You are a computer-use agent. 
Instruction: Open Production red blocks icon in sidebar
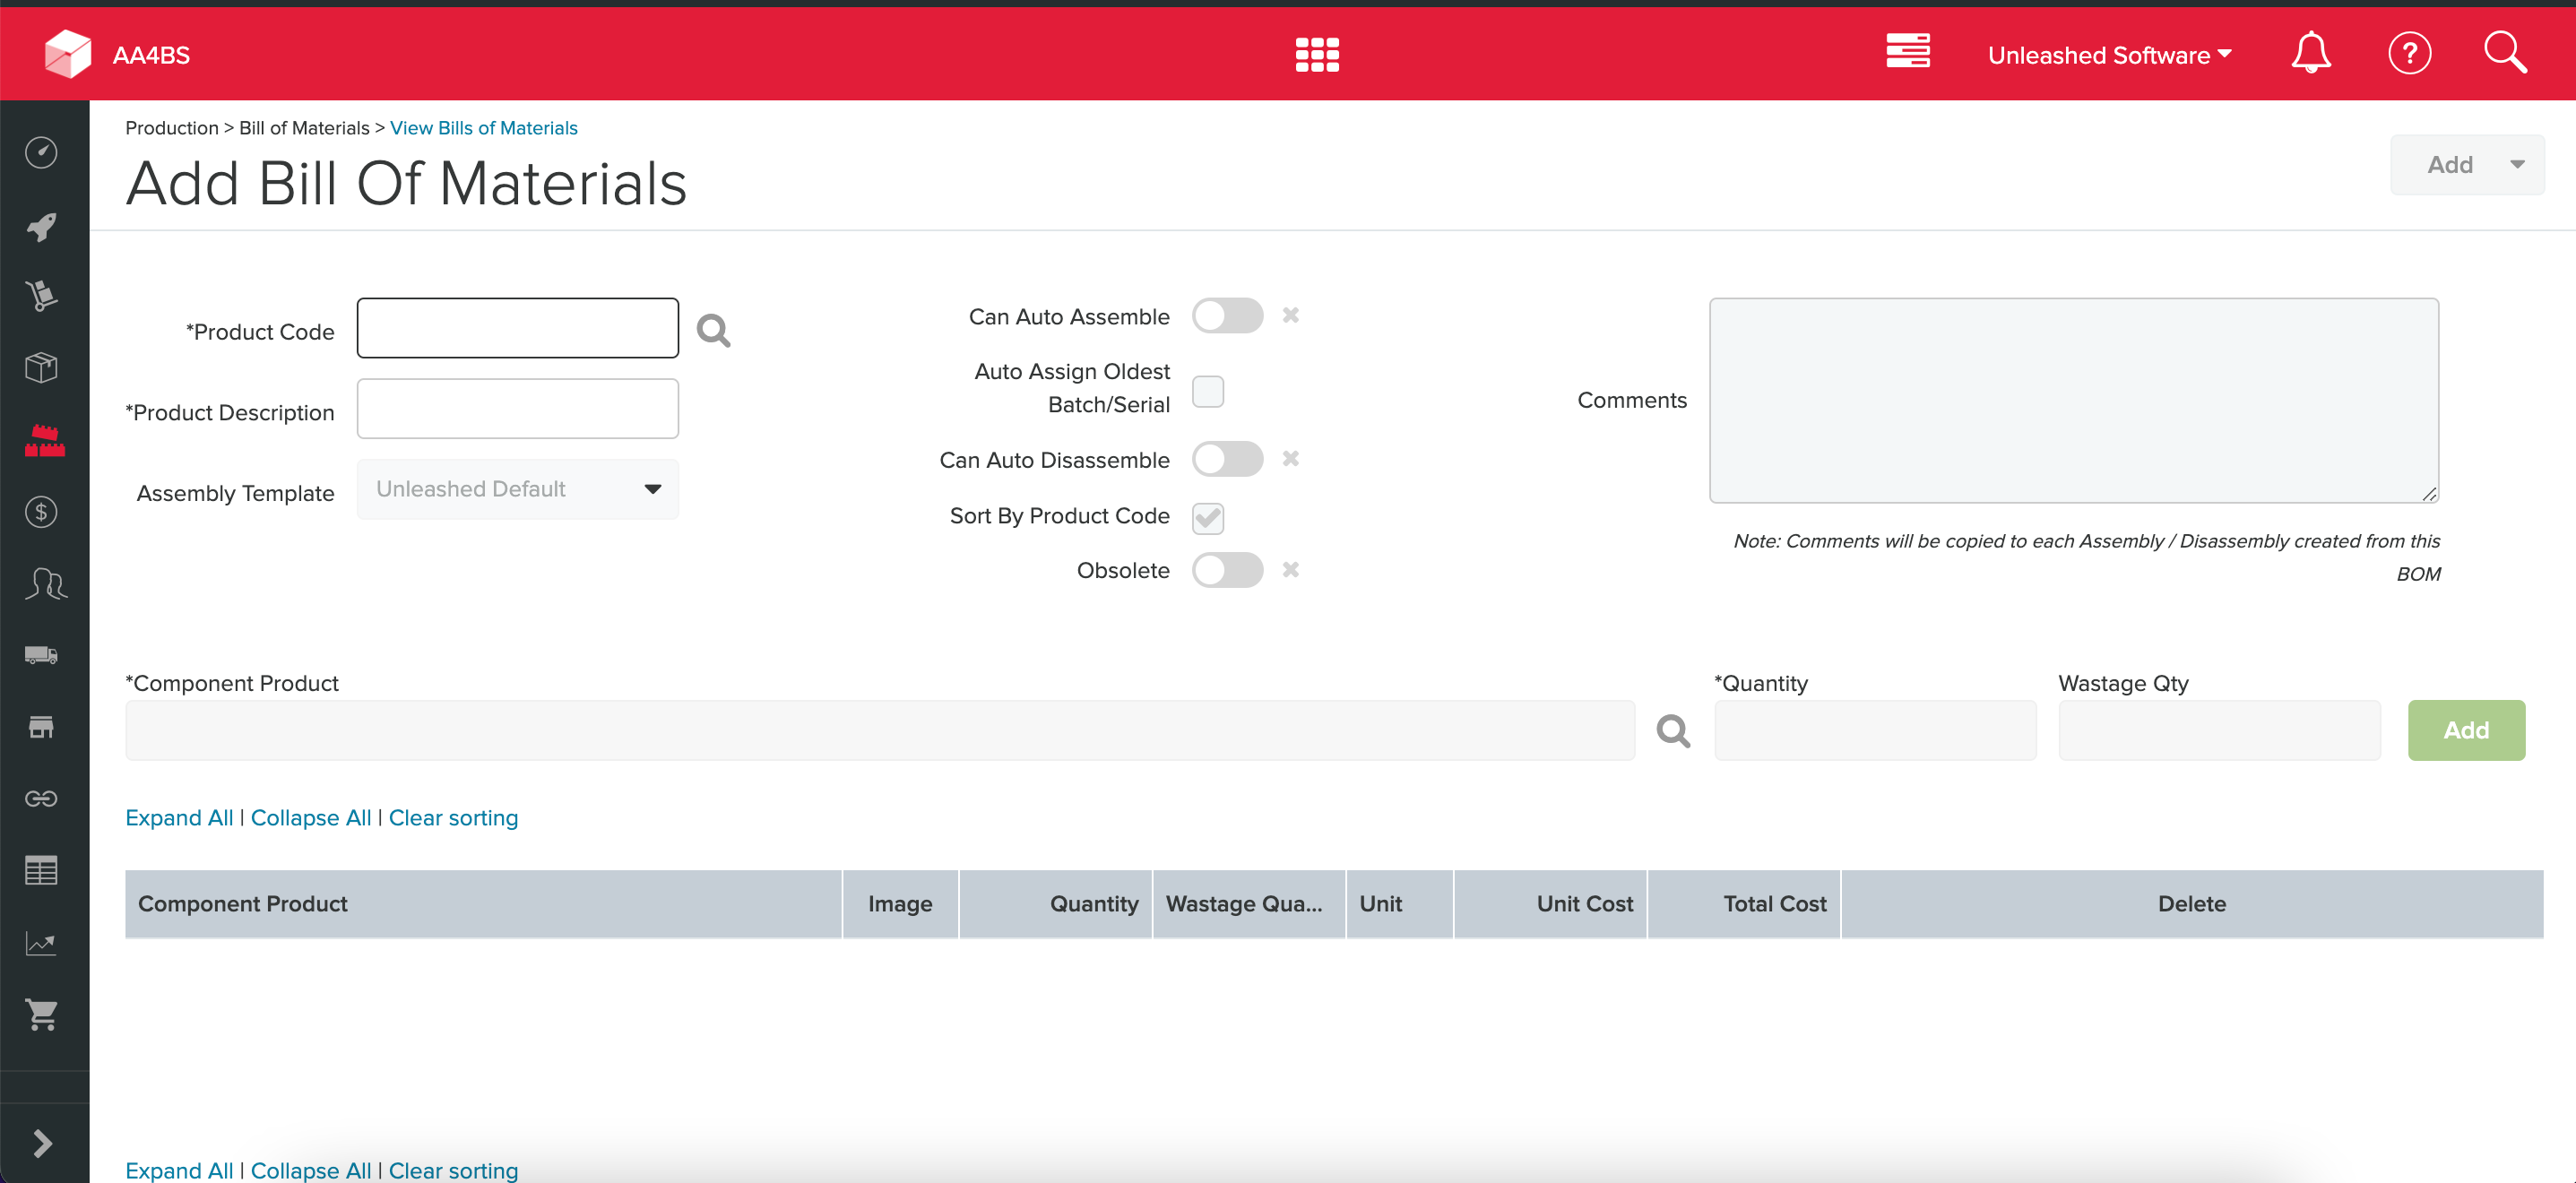[x=44, y=440]
